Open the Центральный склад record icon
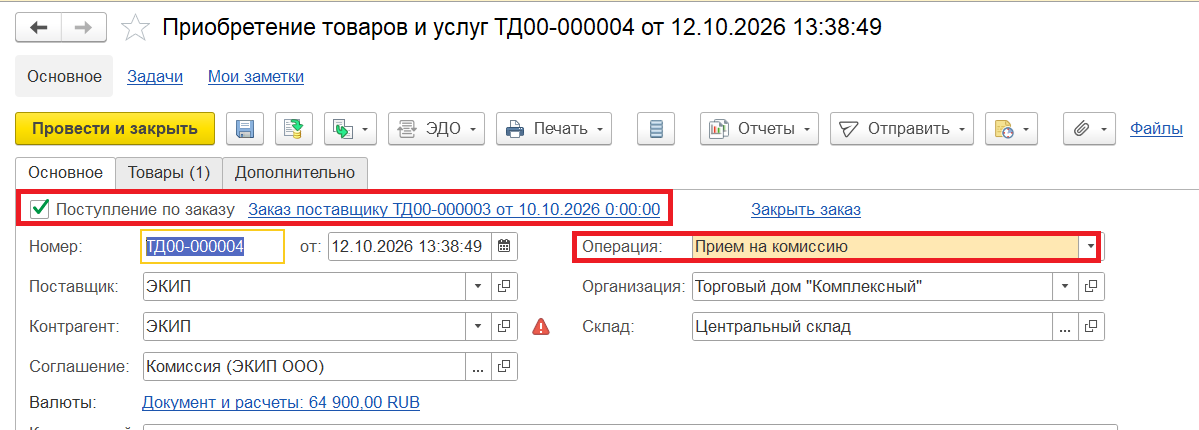Viewport: 1199px width, 430px height. (1091, 327)
